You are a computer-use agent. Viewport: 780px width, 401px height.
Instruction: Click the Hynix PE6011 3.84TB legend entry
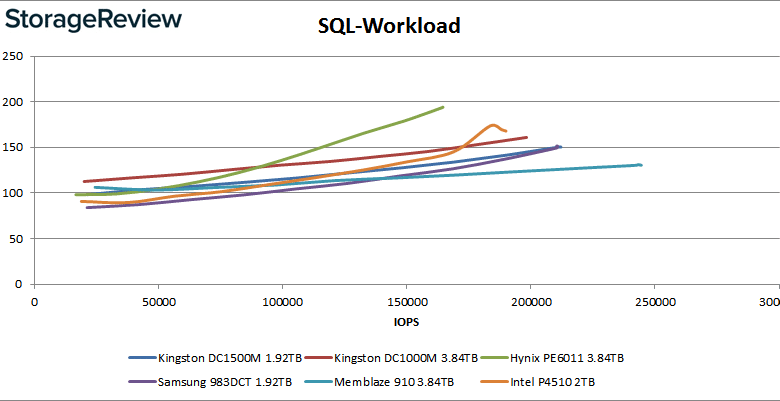pyautogui.click(x=552, y=358)
